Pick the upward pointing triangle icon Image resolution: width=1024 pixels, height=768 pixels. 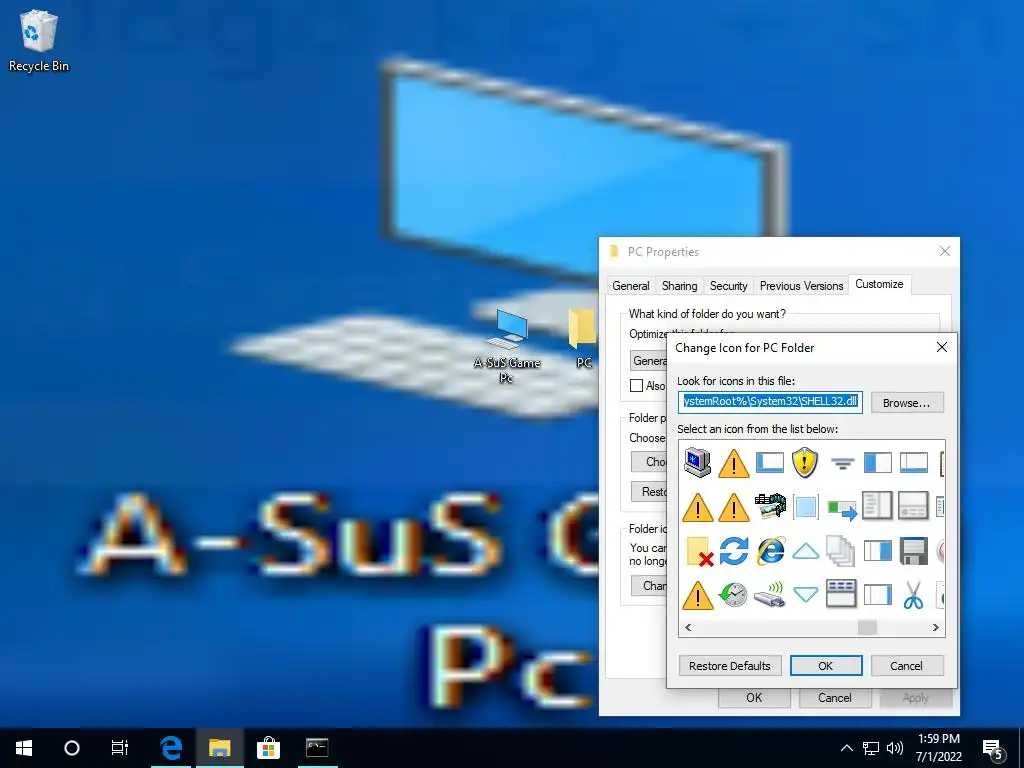[x=805, y=552]
